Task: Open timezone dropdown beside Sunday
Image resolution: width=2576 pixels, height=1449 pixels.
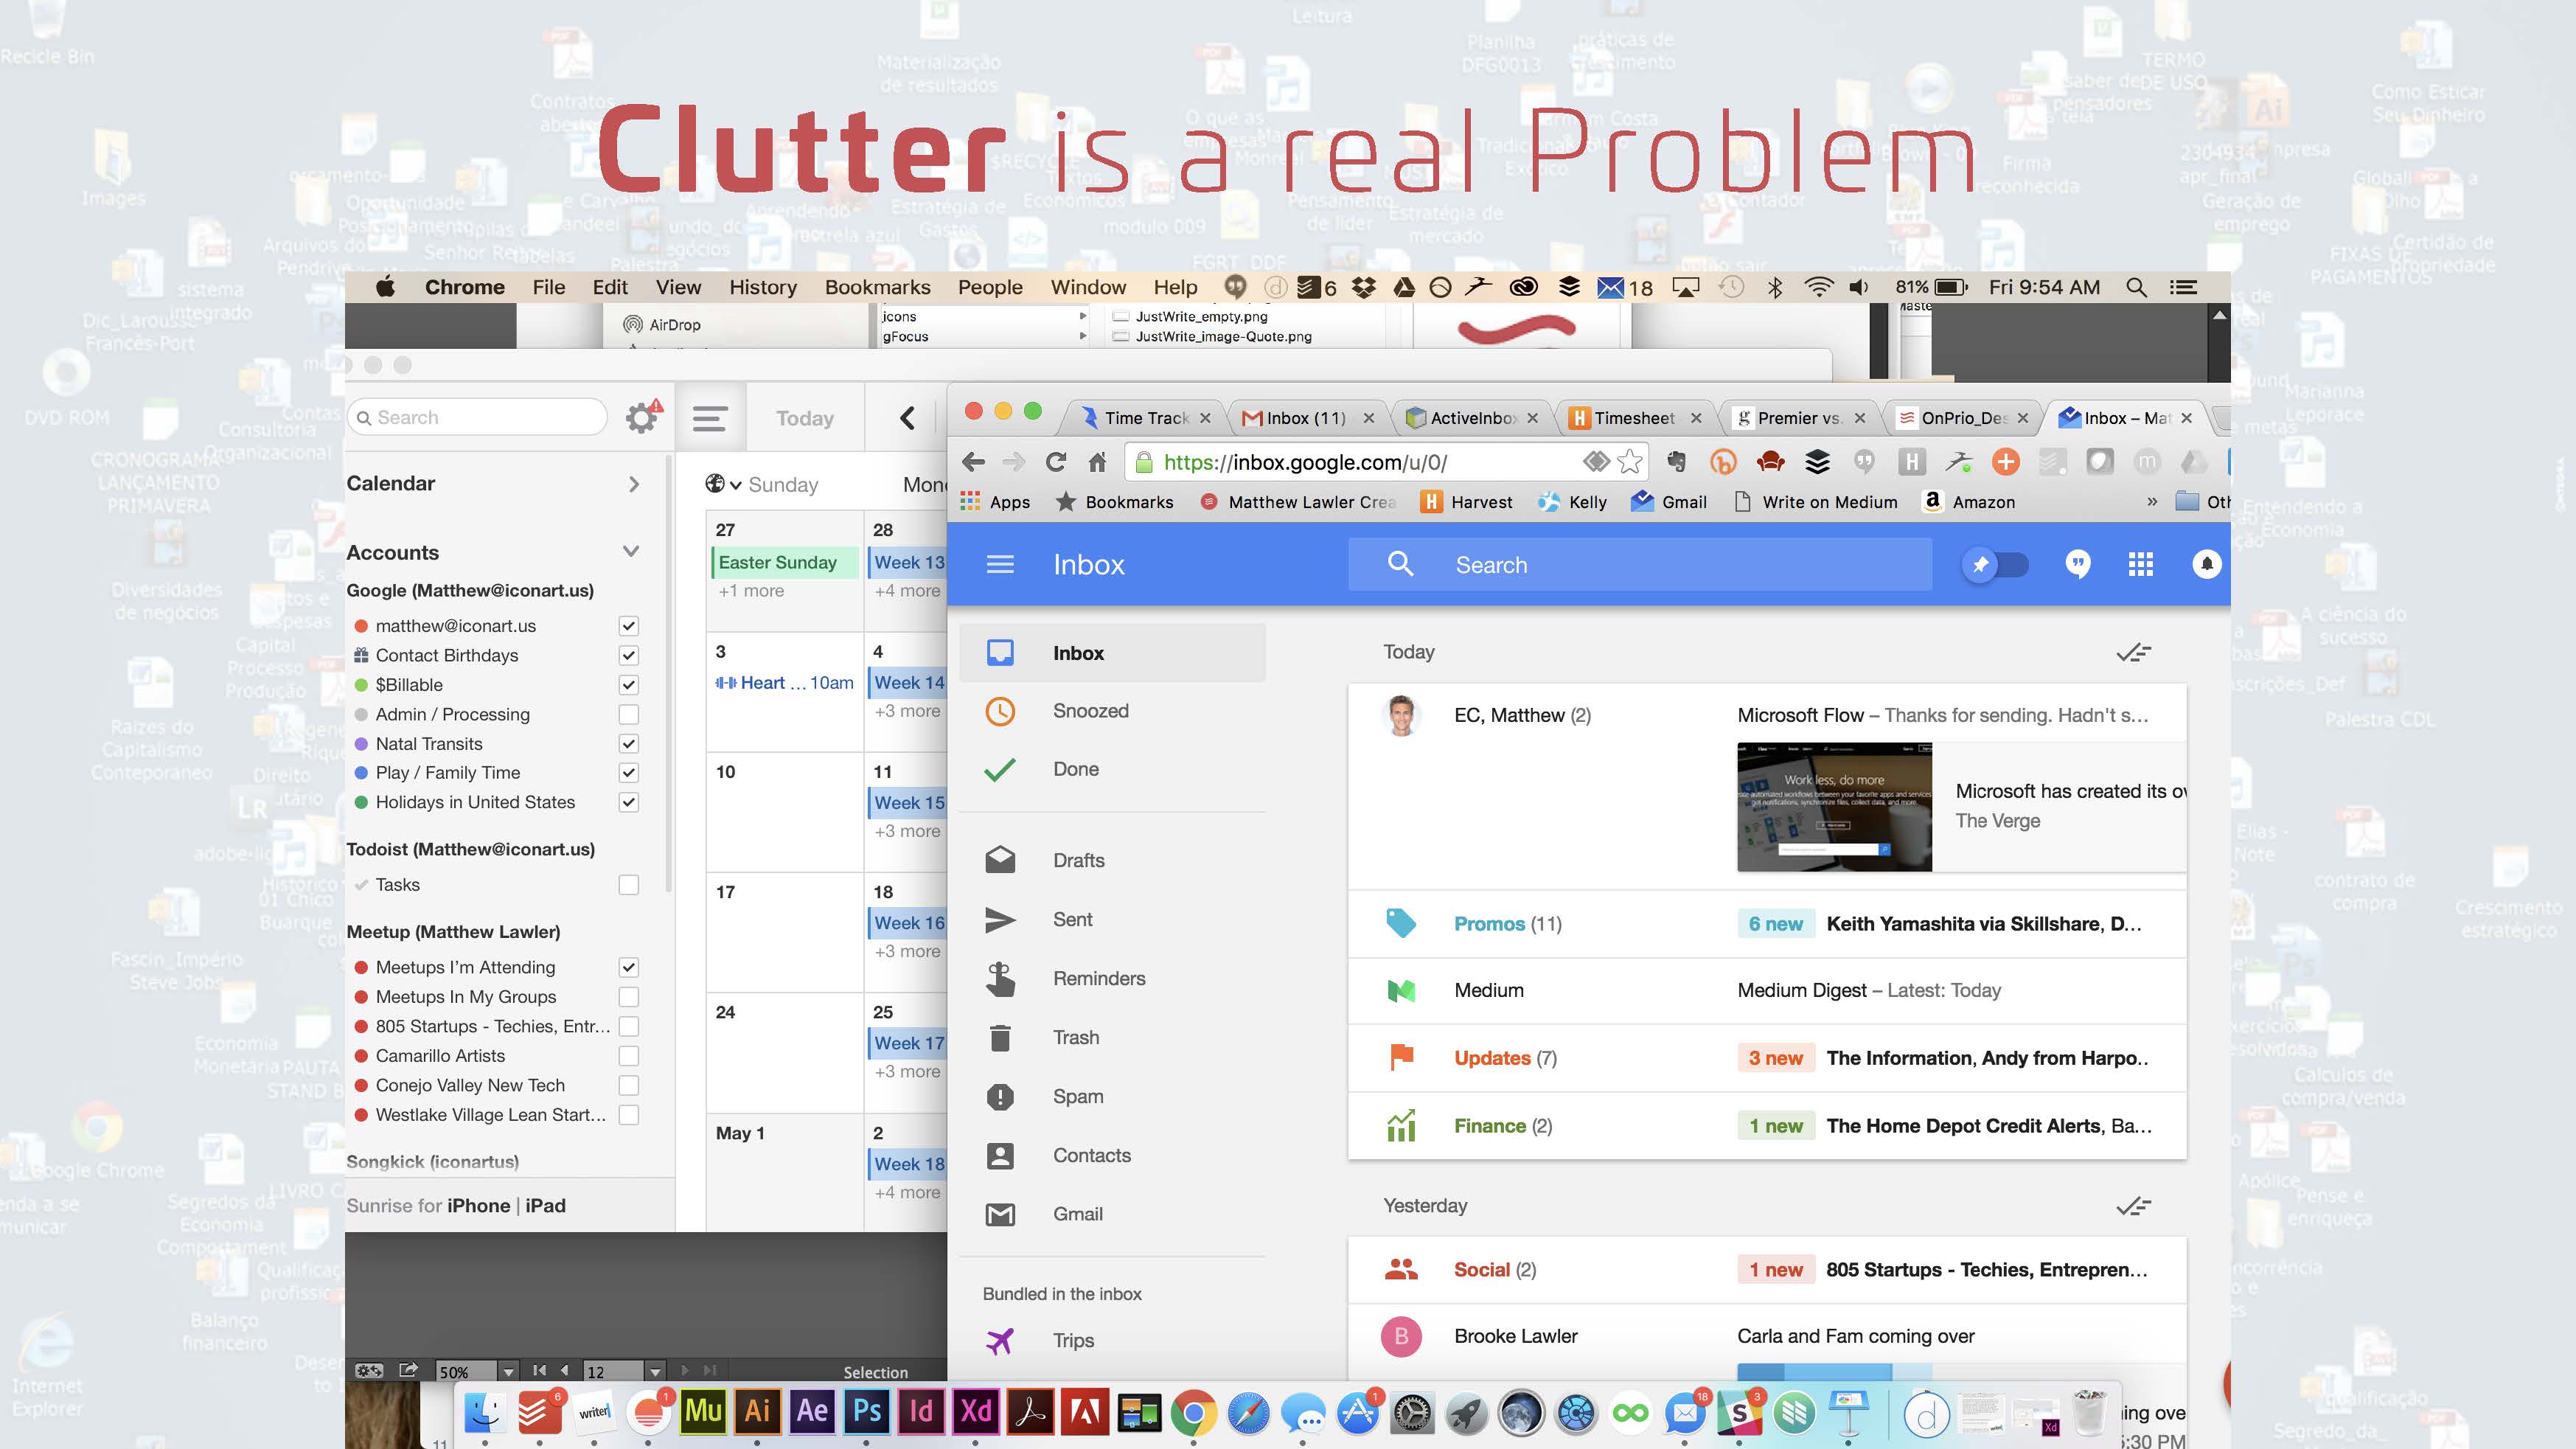Action: point(724,484)
